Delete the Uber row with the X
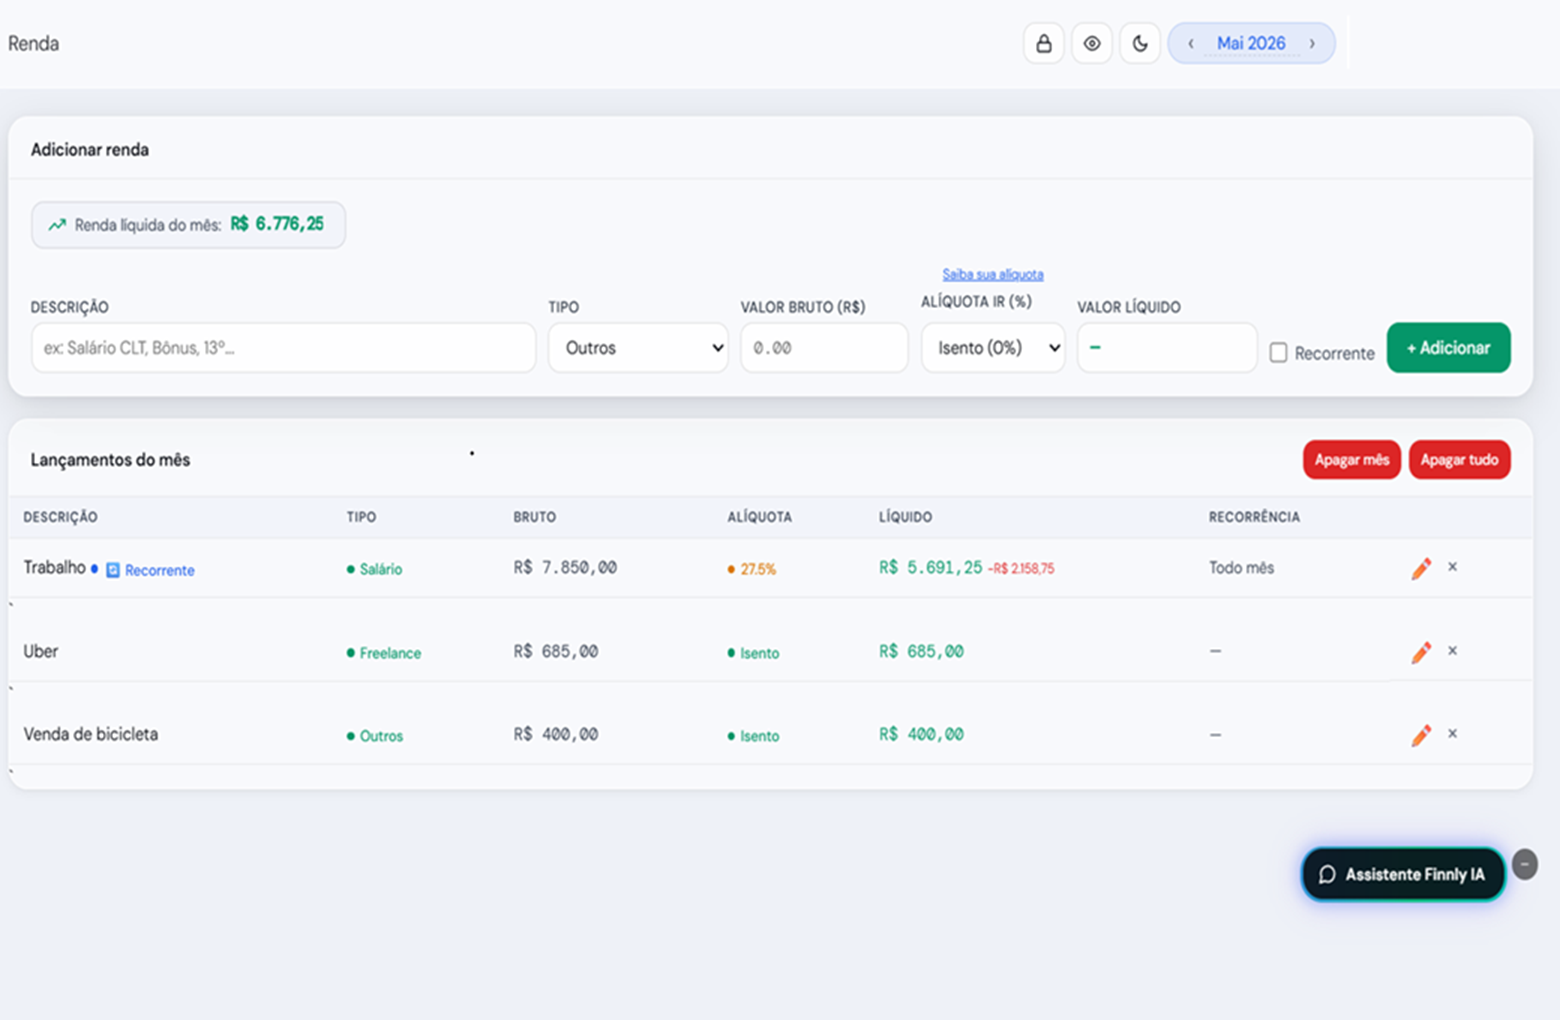The width and height of the screenshot is (1560, 1020). 1452,651
